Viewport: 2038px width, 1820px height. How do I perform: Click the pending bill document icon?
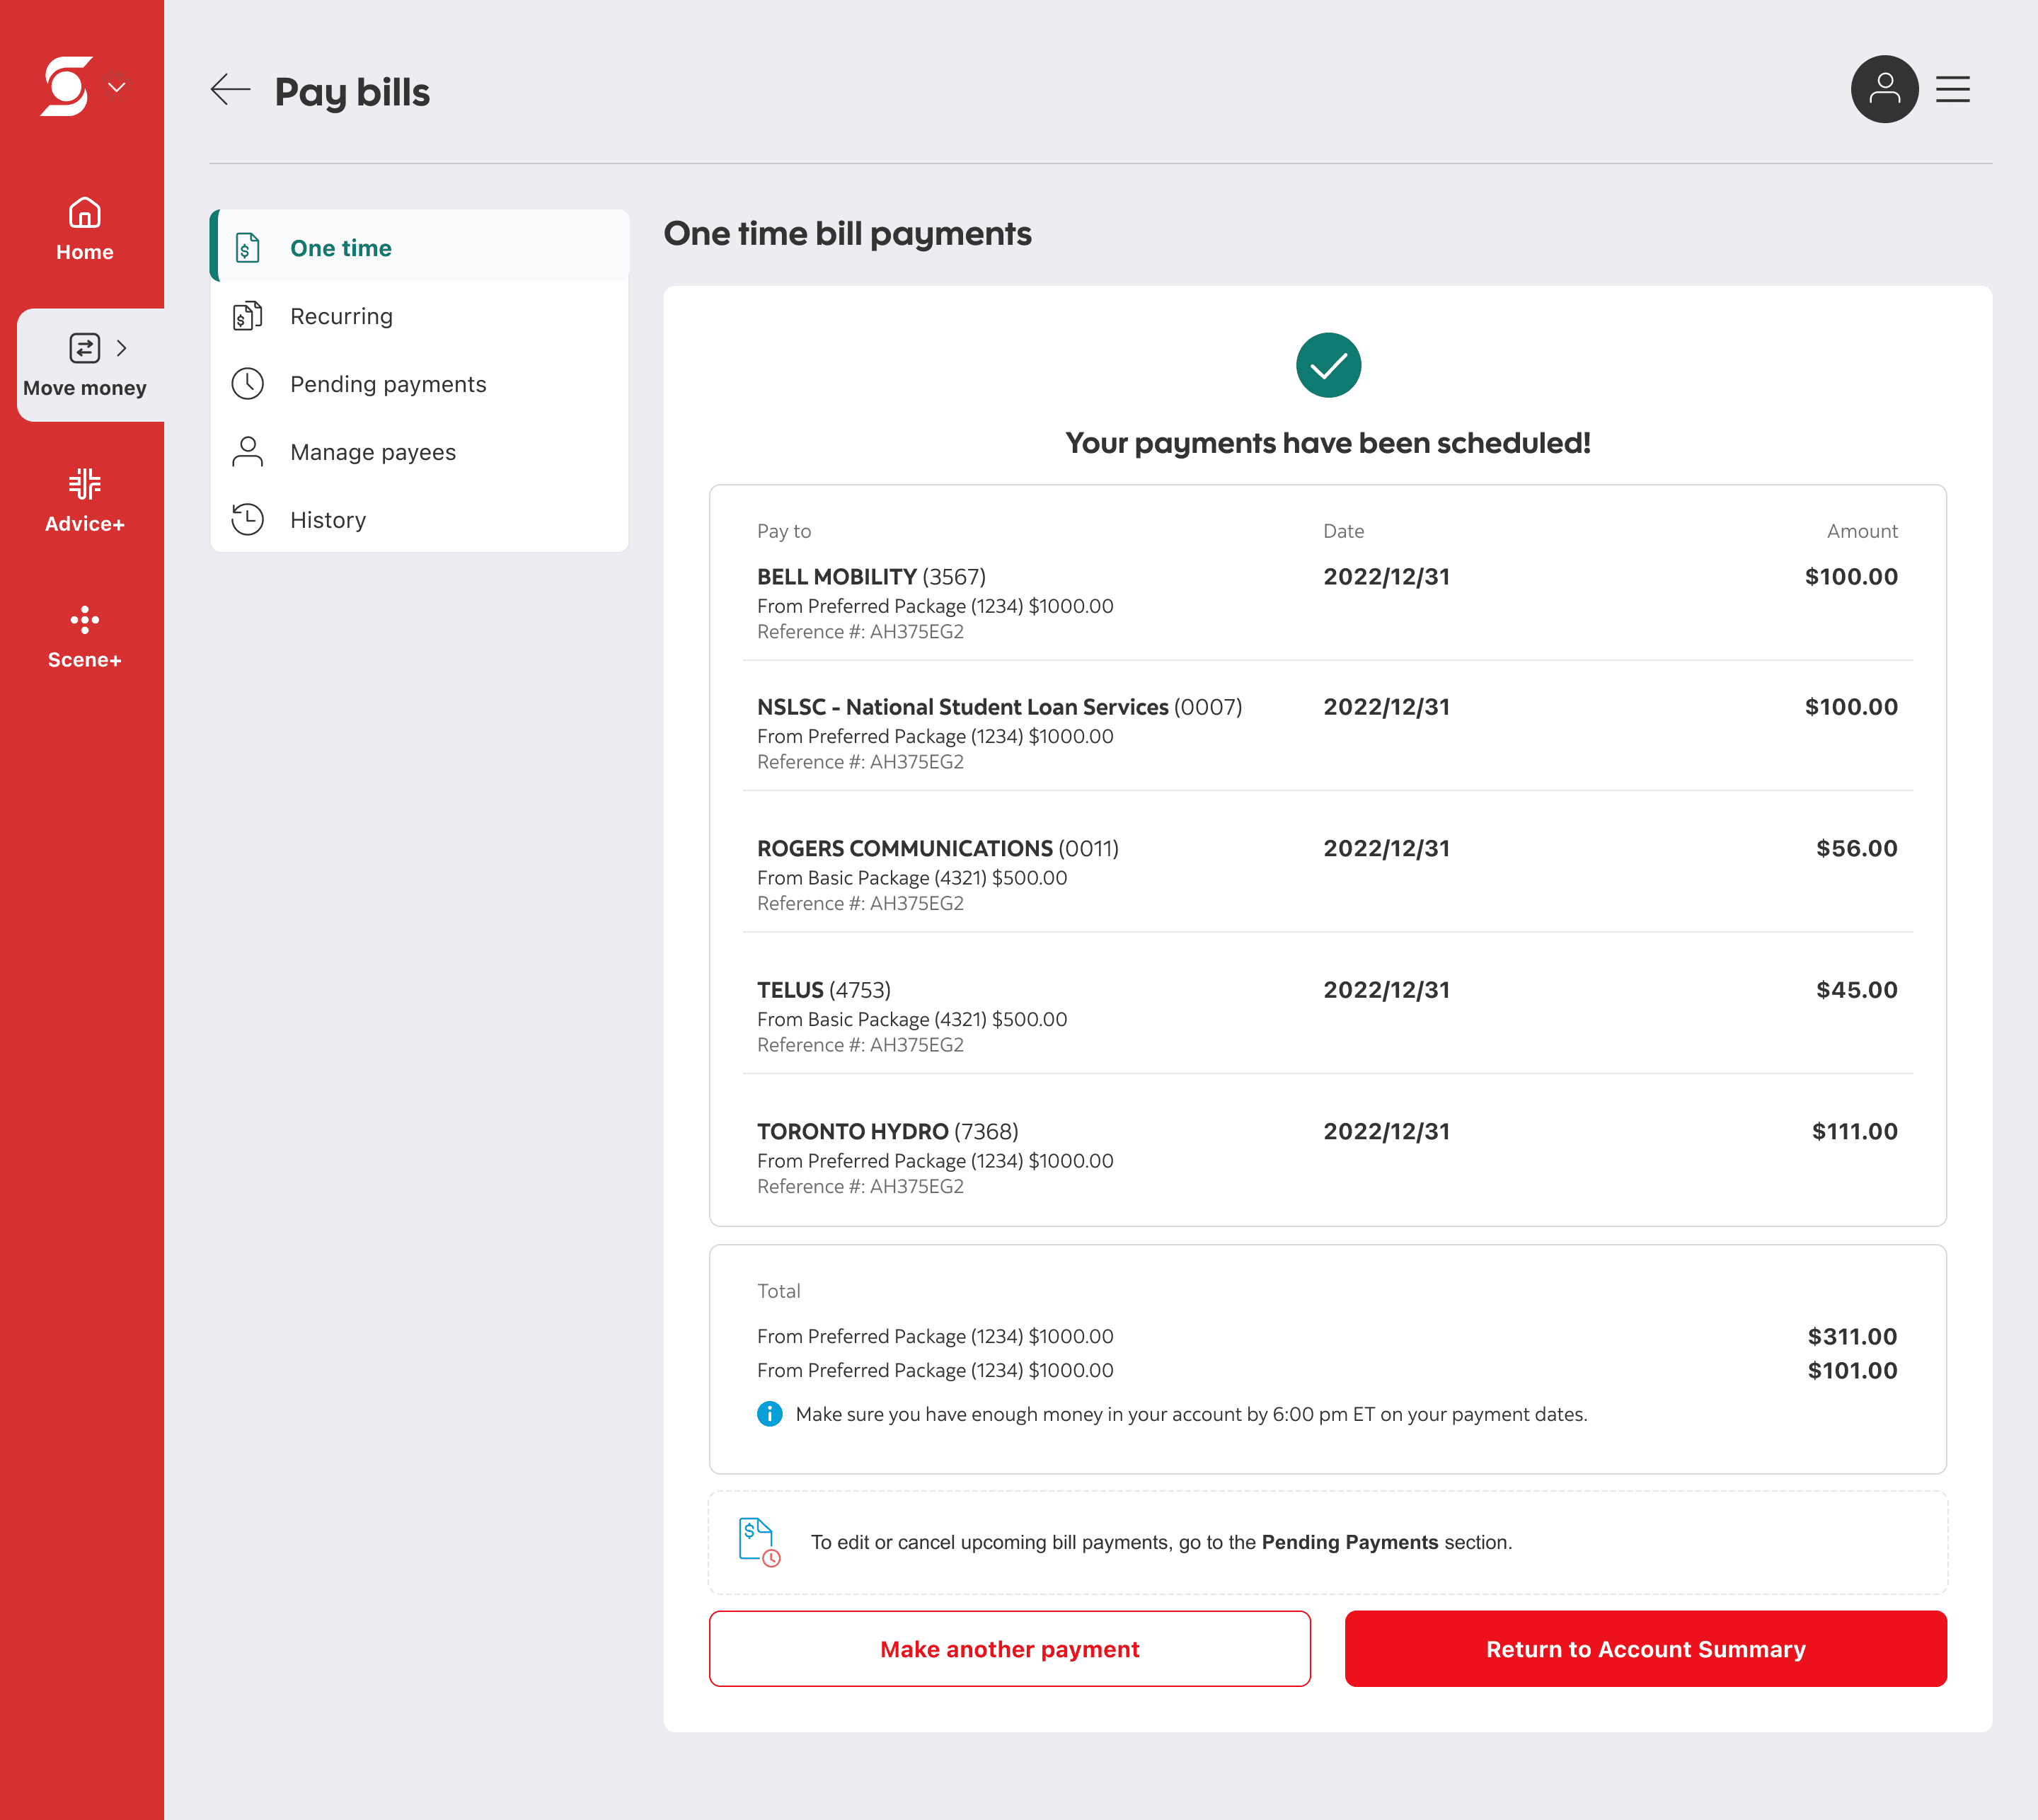[758, 1542]
